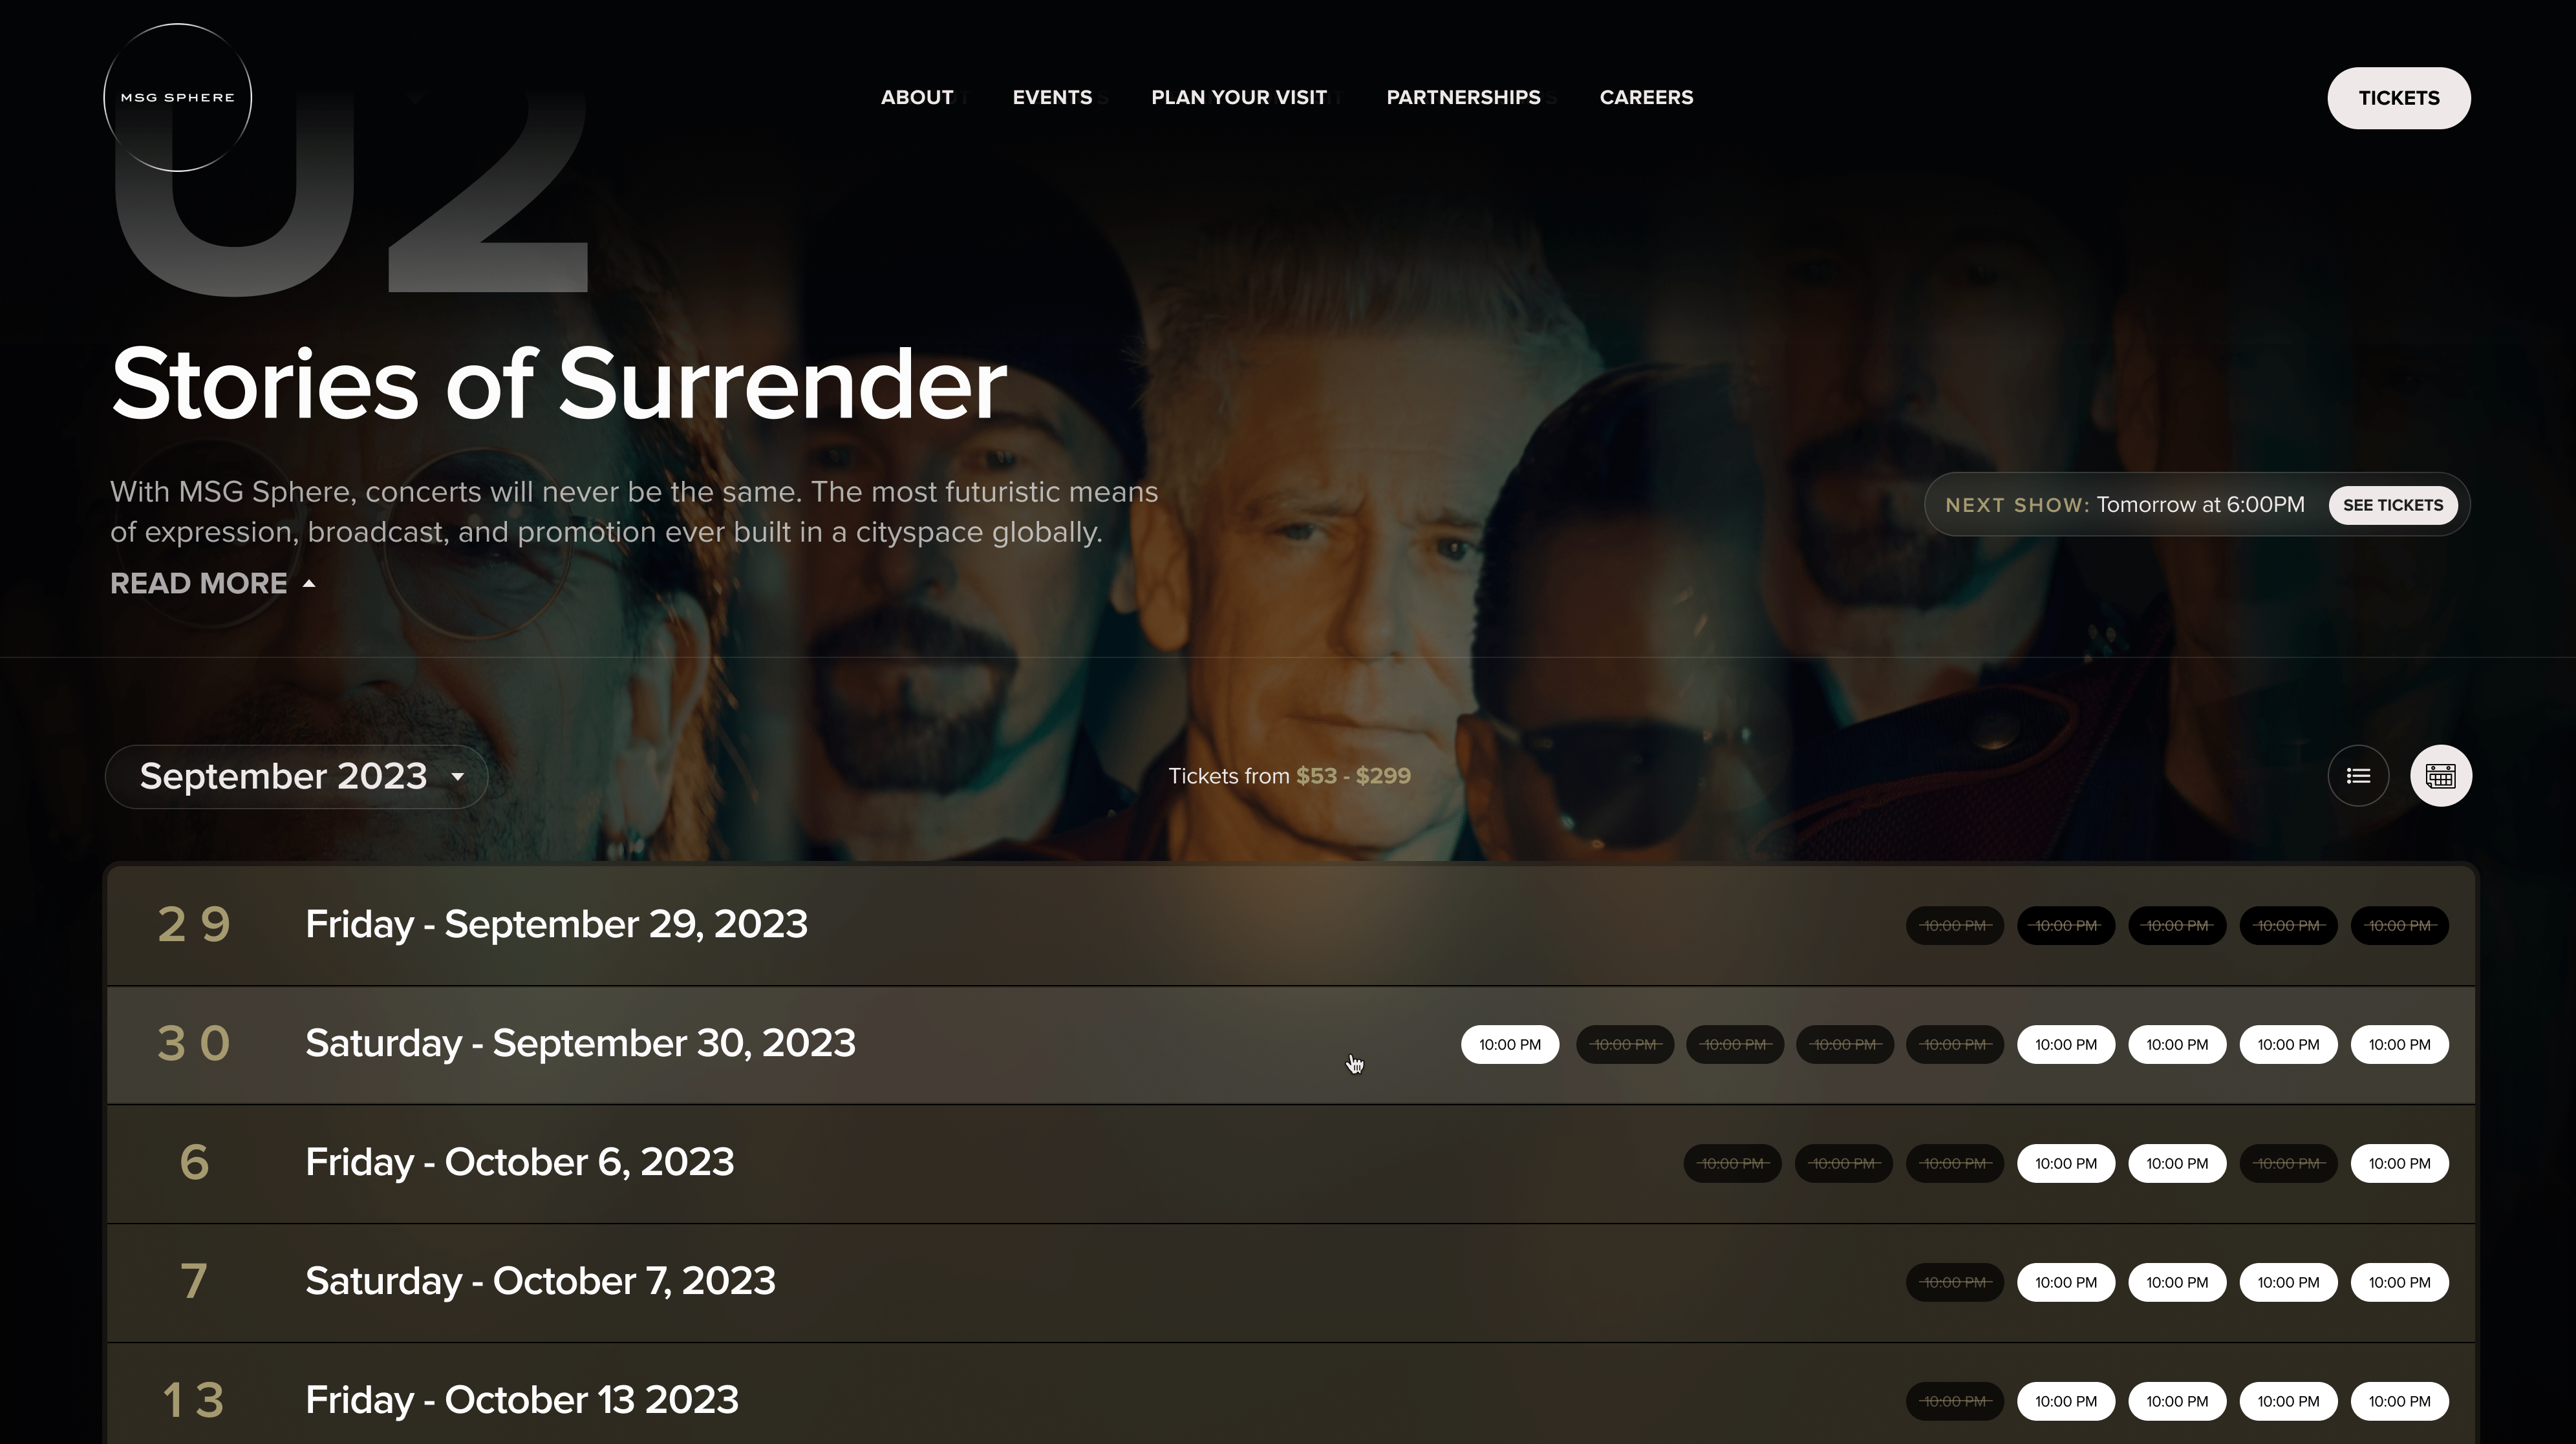The width and height of the screenshot is (2576, 1444).
Task: Switch to calendar view icon
Action: point(2440,776)
